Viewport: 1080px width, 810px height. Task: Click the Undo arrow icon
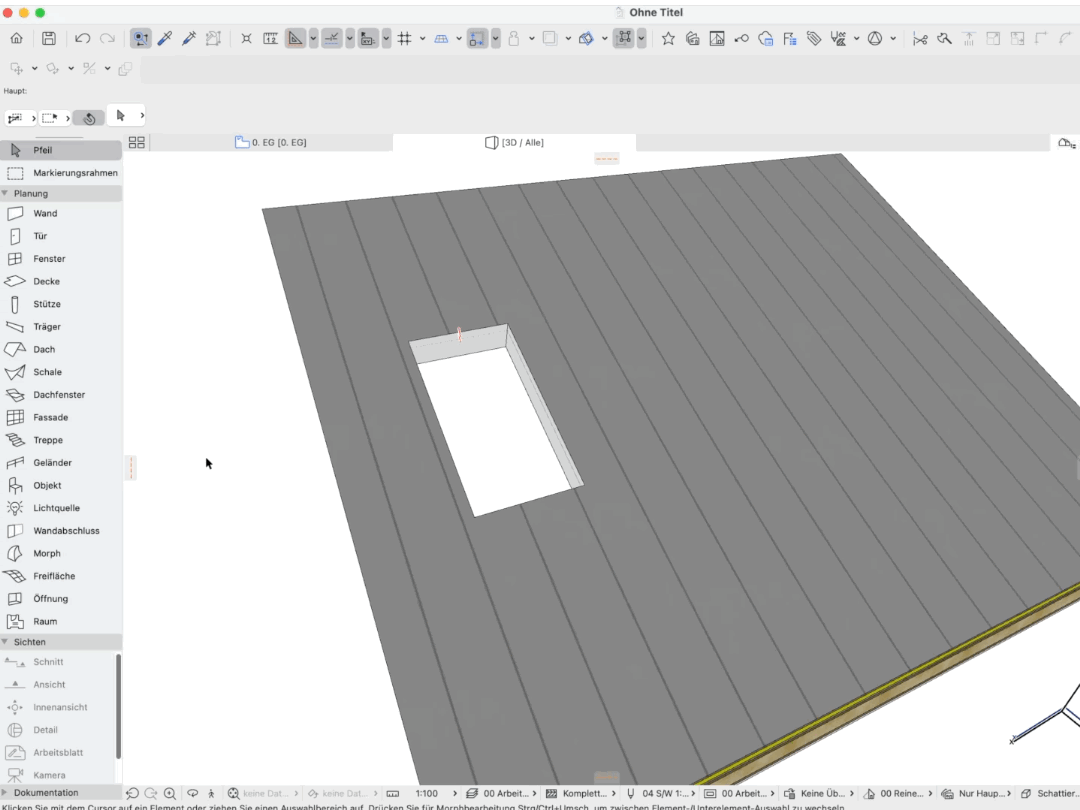[83, 39]
